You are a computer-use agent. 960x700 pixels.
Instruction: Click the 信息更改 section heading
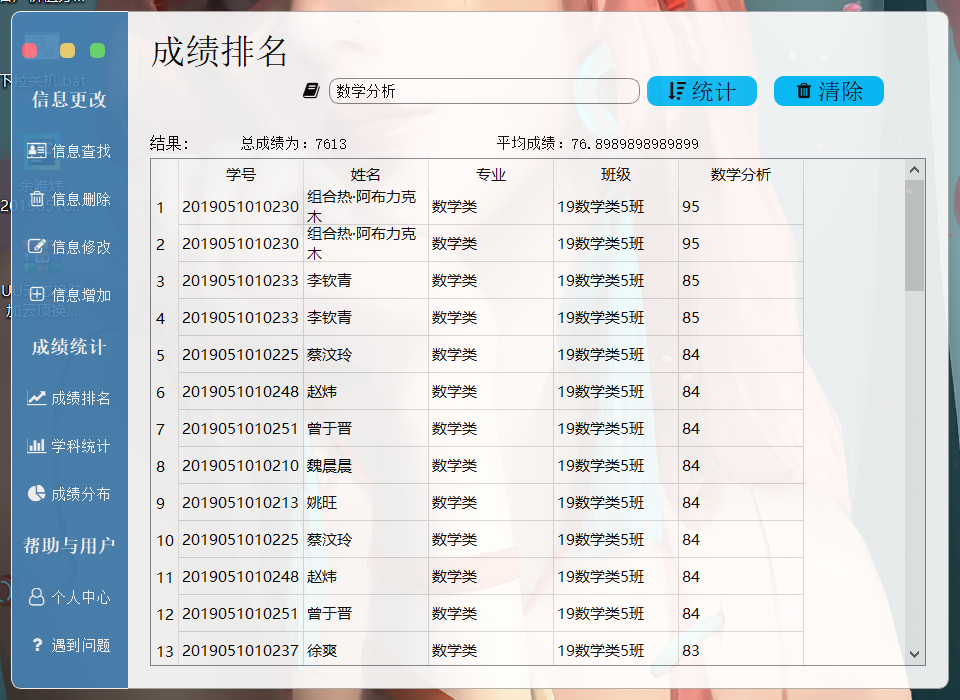pos(69,99)
